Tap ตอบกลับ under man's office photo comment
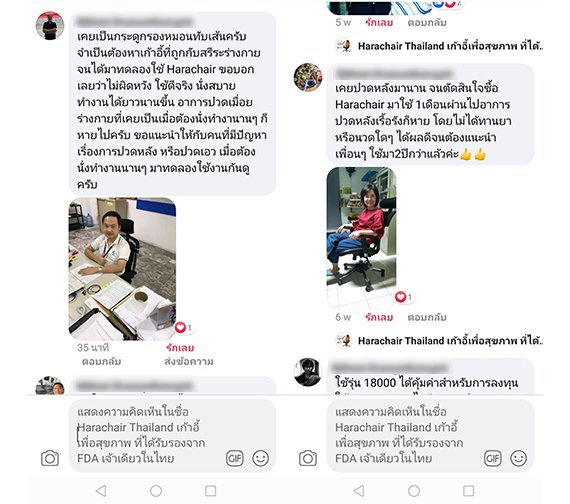Viewport: 570px width, 504px height. point(101,361)
